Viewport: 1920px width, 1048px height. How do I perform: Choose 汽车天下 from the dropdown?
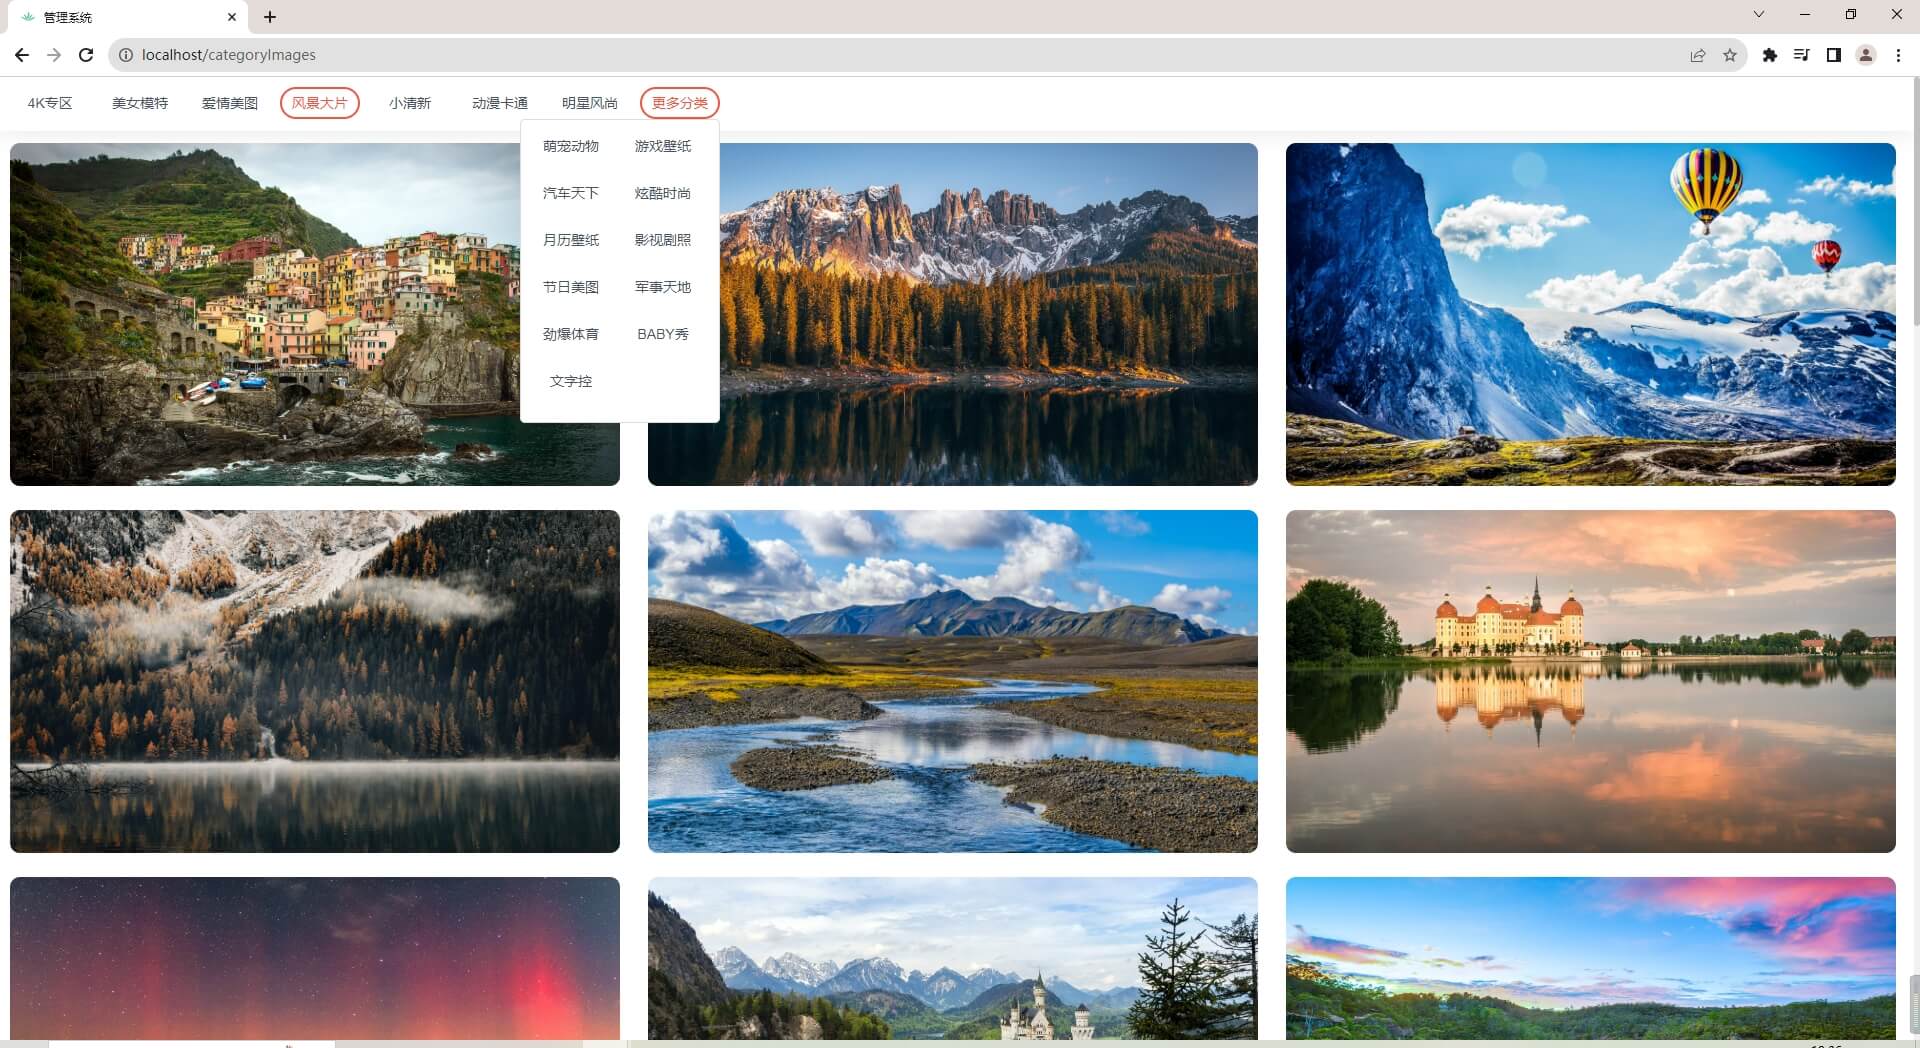571,193
